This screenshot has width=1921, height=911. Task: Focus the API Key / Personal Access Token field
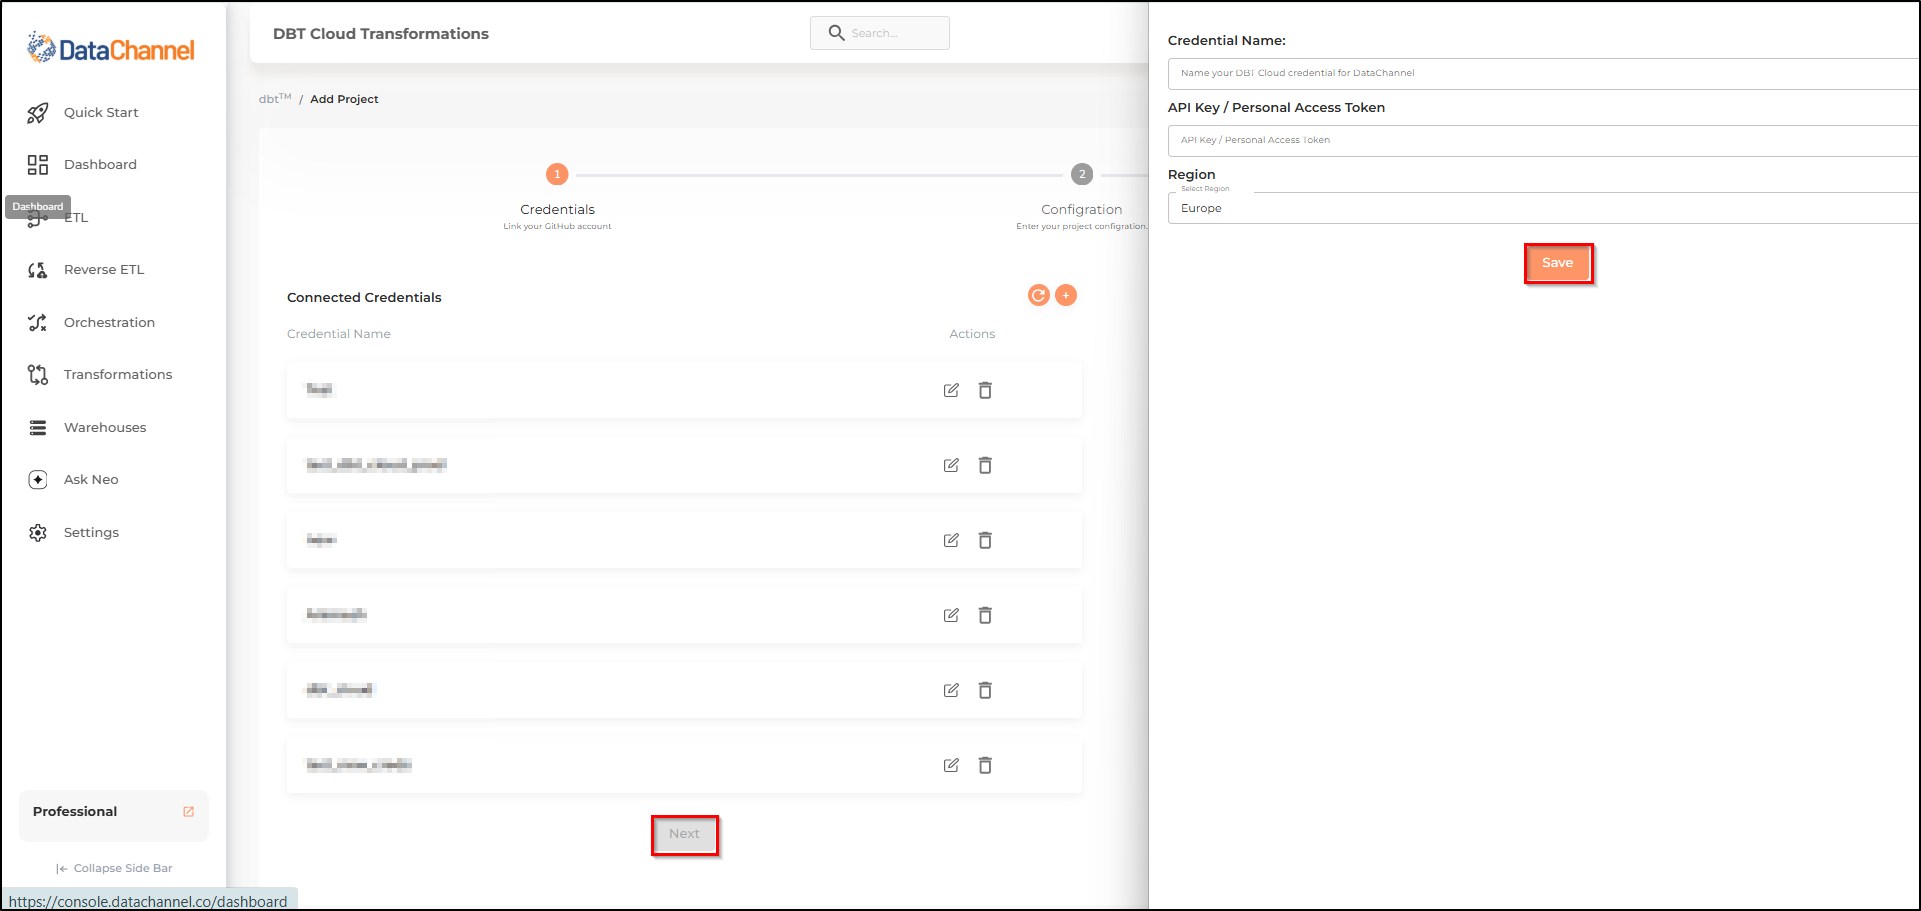(1543, 140)
